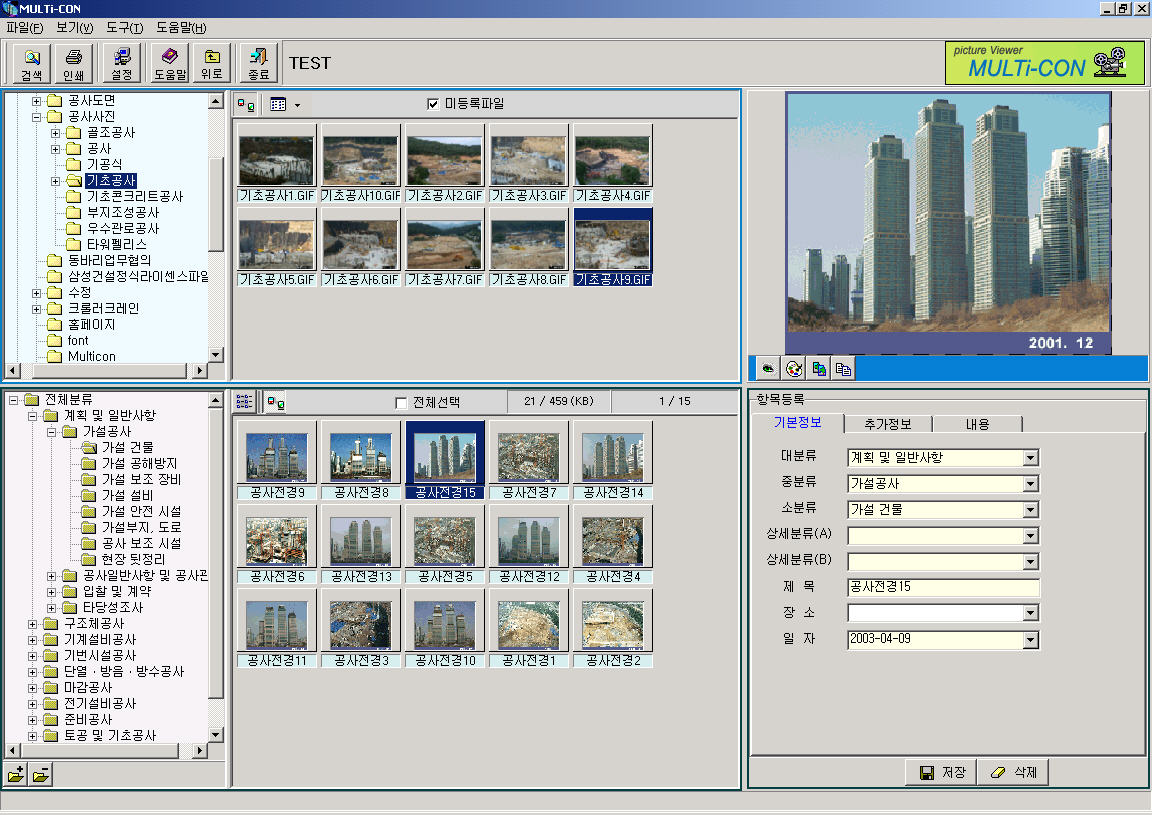Click the 종료 (Exit) door icon
Viewport: 1152px width, 815px height.
pos(259,63)
